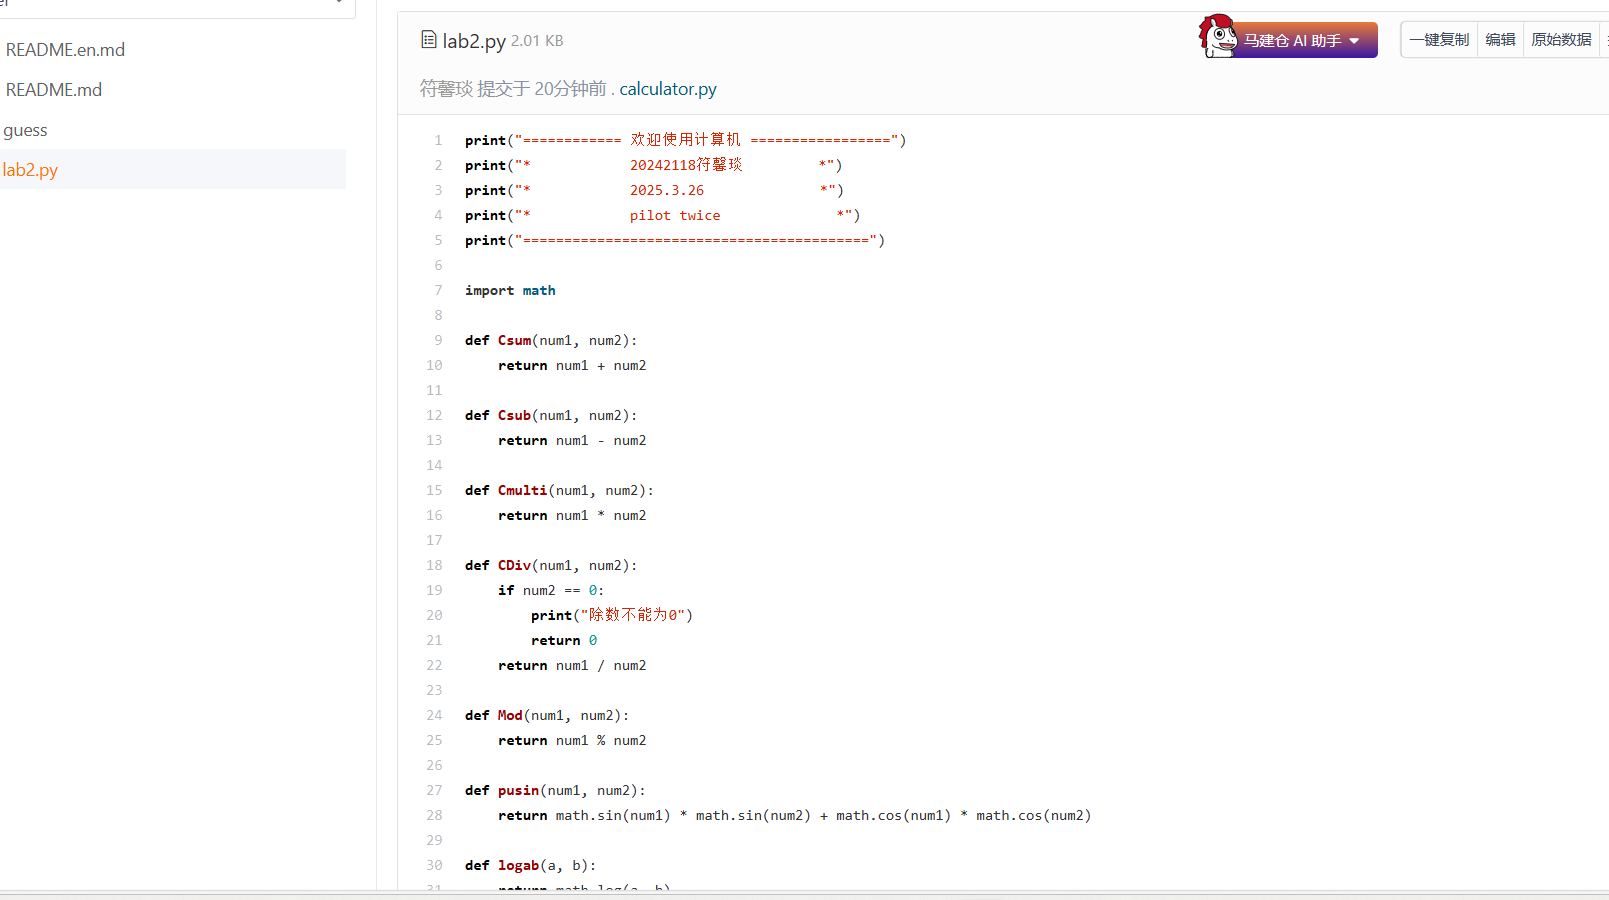
Task: Open README.md in the file tree
Action: tap(54, 90)
